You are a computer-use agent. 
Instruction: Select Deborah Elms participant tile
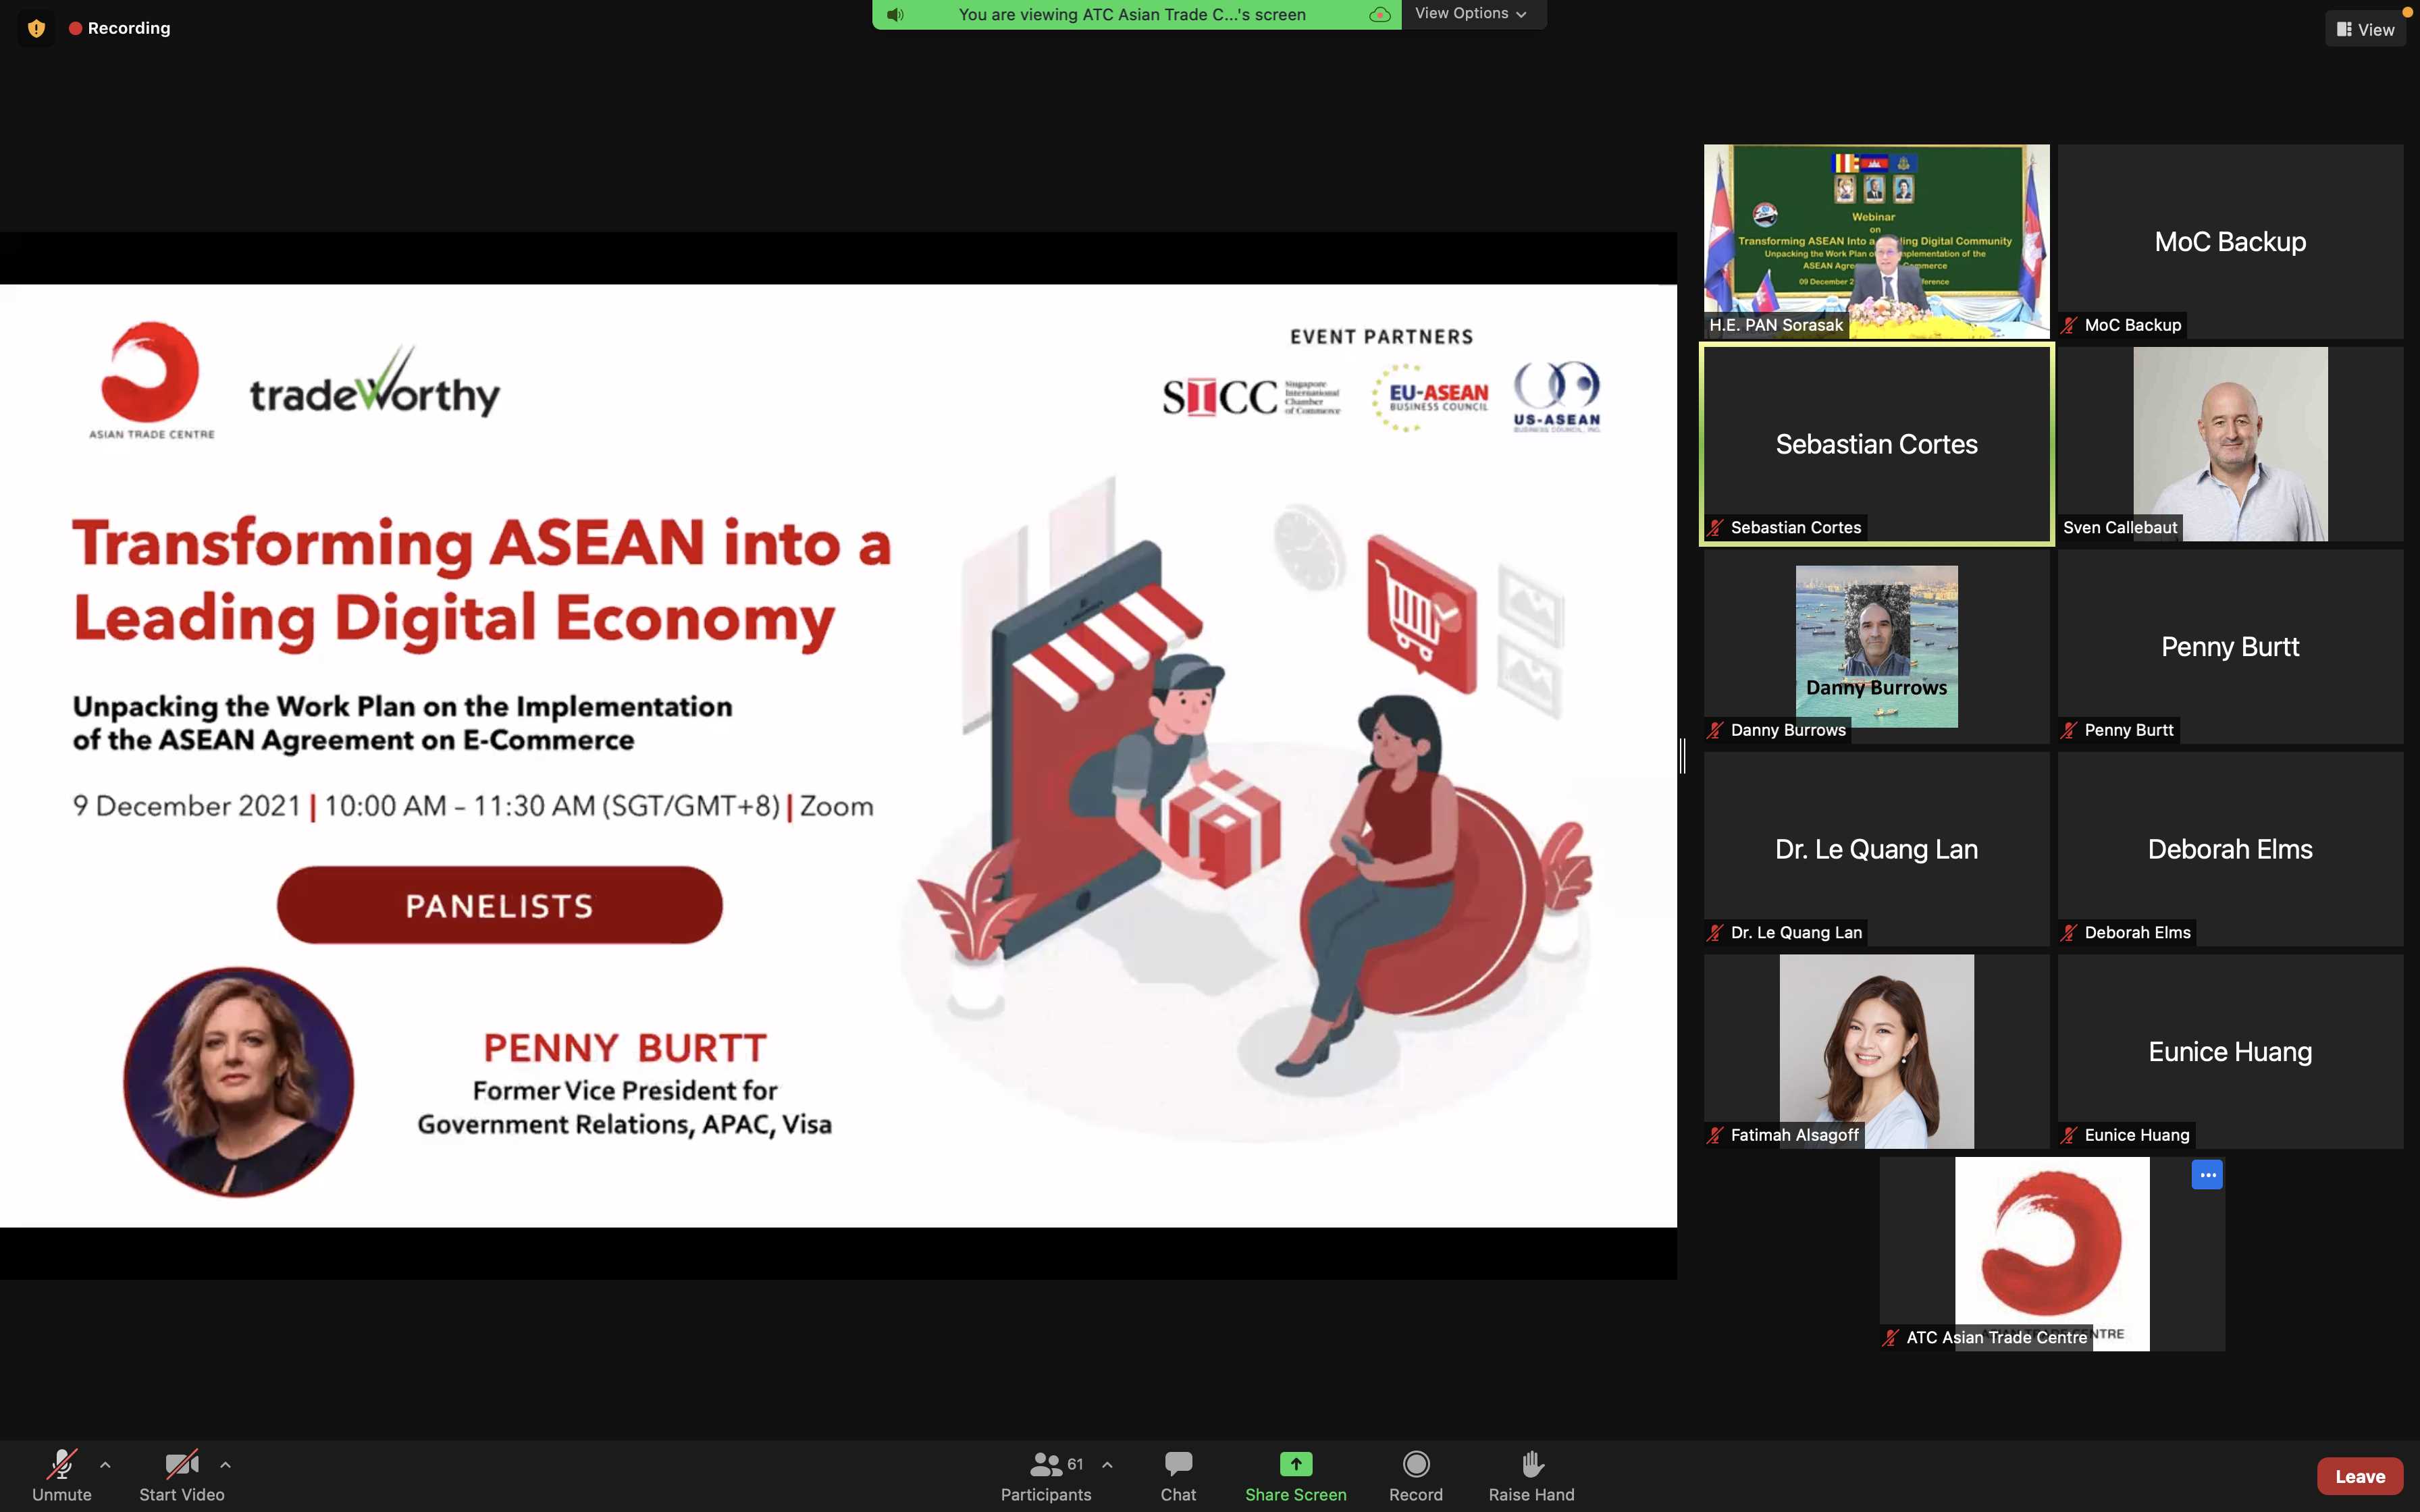click(x=2230, y=849)
